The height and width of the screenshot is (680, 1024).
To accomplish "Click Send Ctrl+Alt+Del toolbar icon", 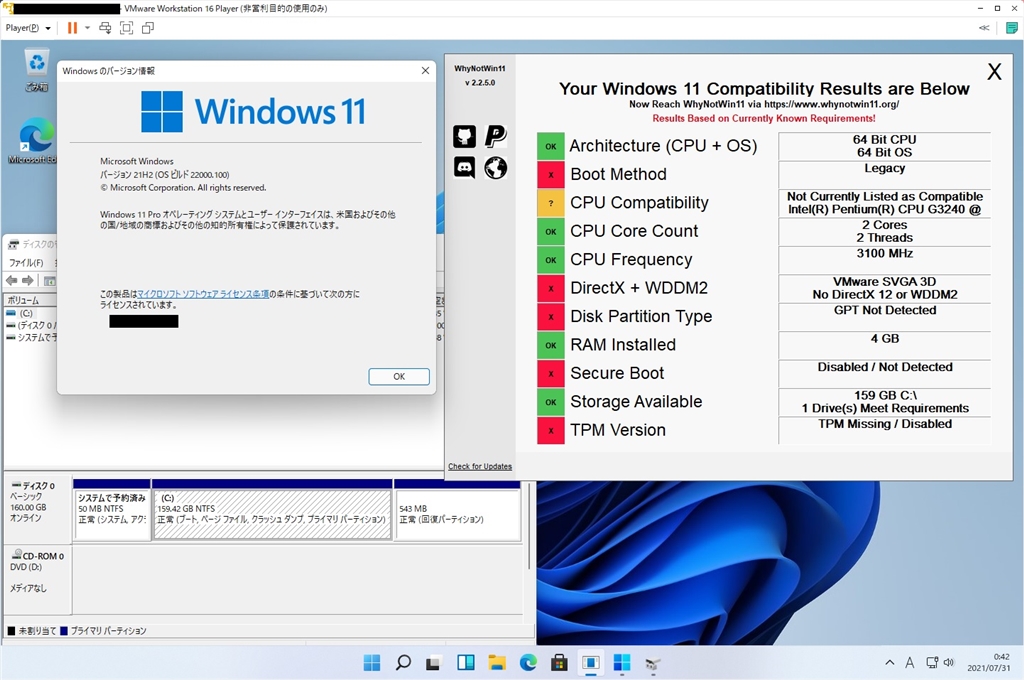I will [105, 28].
